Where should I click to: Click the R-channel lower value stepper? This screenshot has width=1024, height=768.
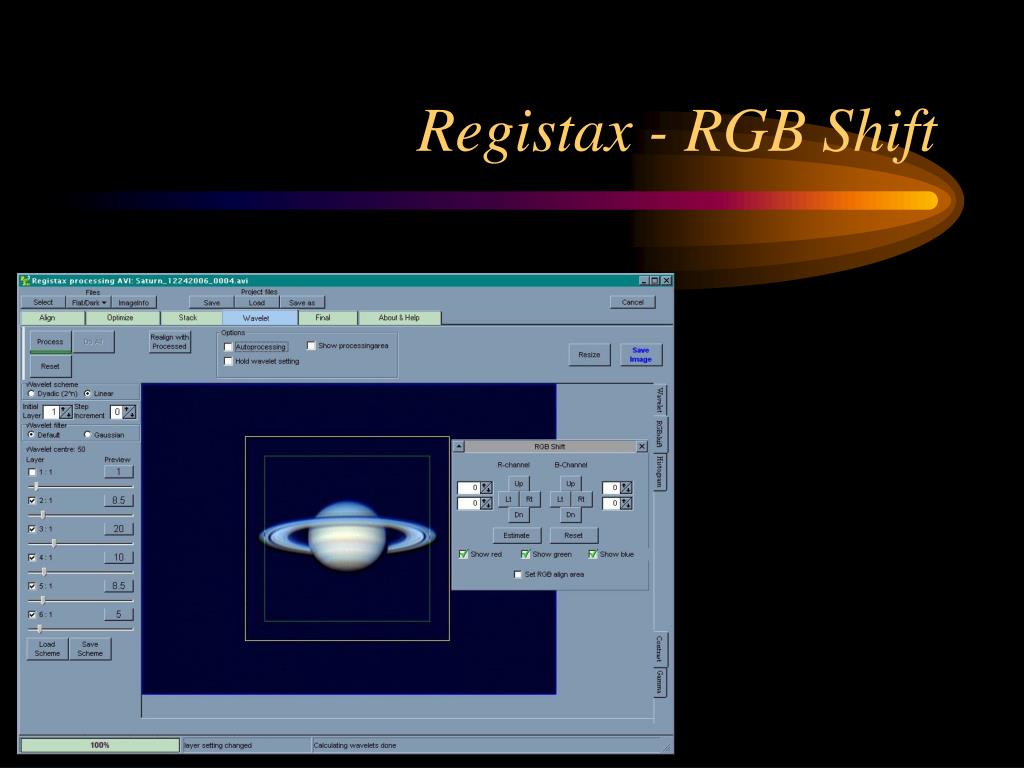pos(487,504)
